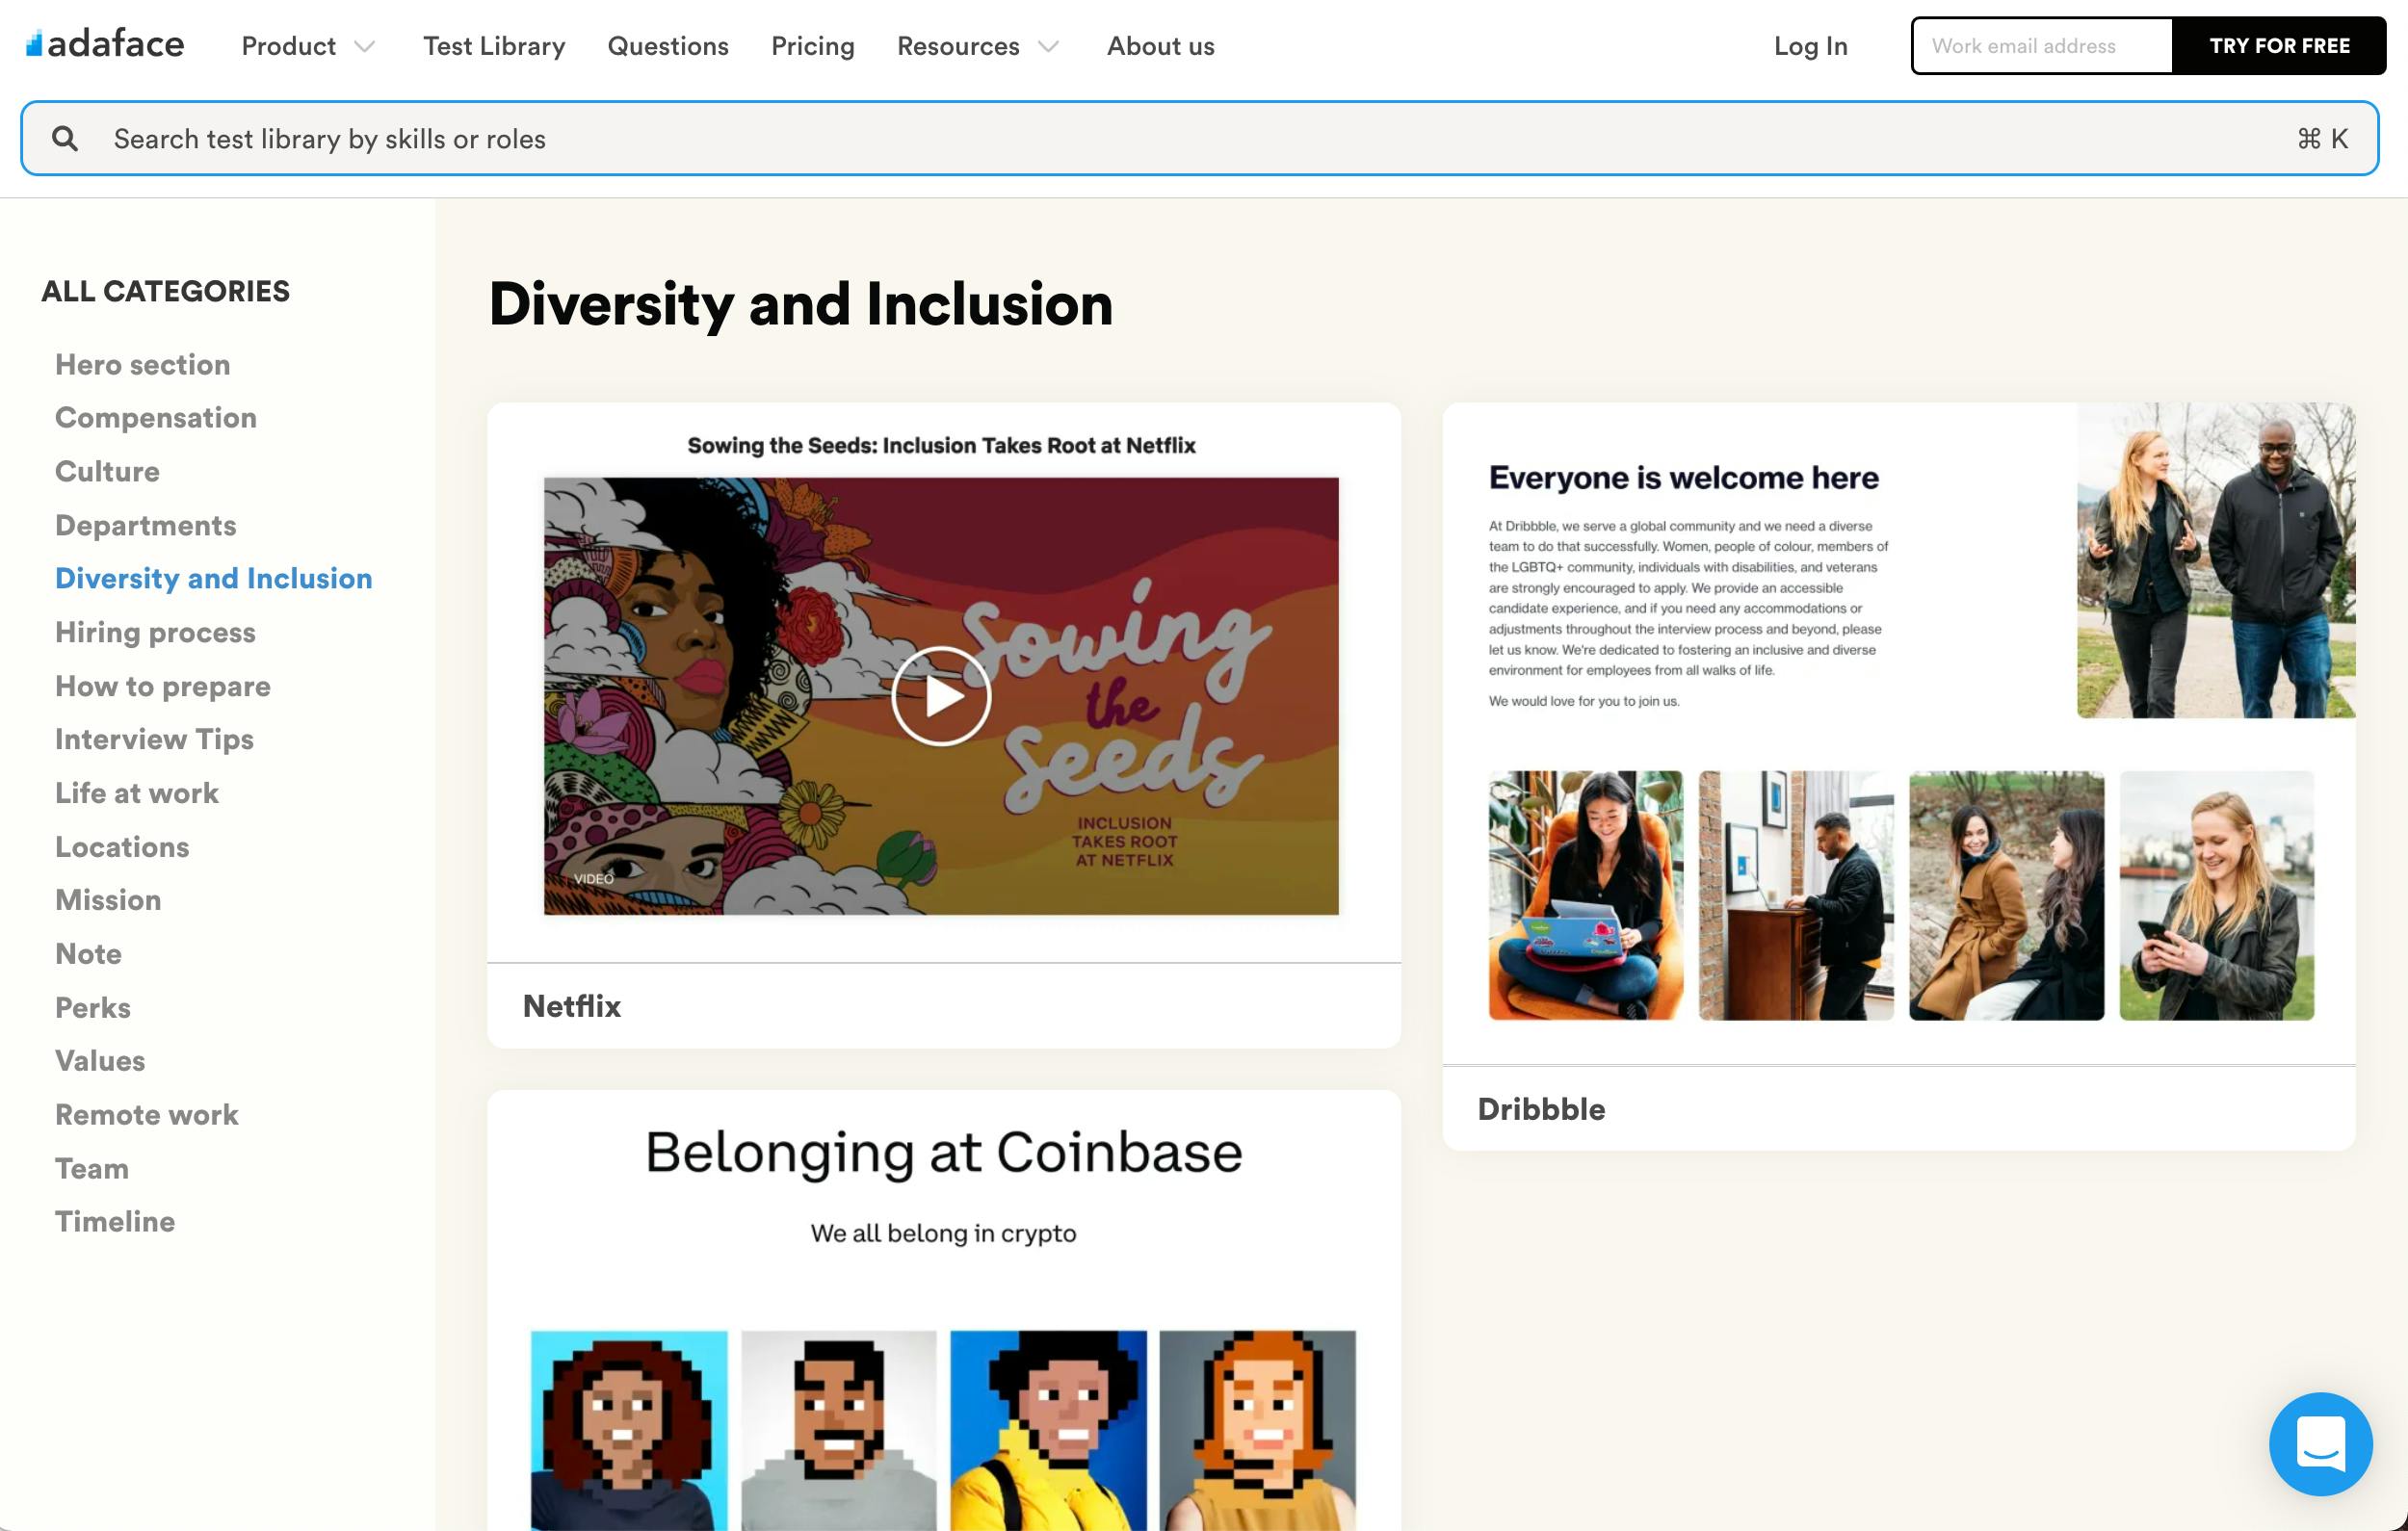The height and width of the screenshot is (1531, 2408).
Task: Click the TRY FOR FREE button
Action: point(2279,46)
